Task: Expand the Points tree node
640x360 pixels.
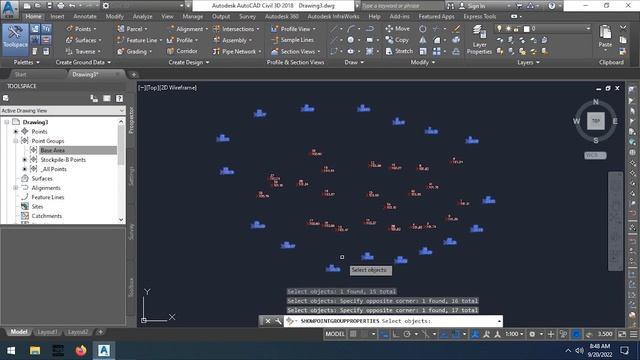Action: 16,131
